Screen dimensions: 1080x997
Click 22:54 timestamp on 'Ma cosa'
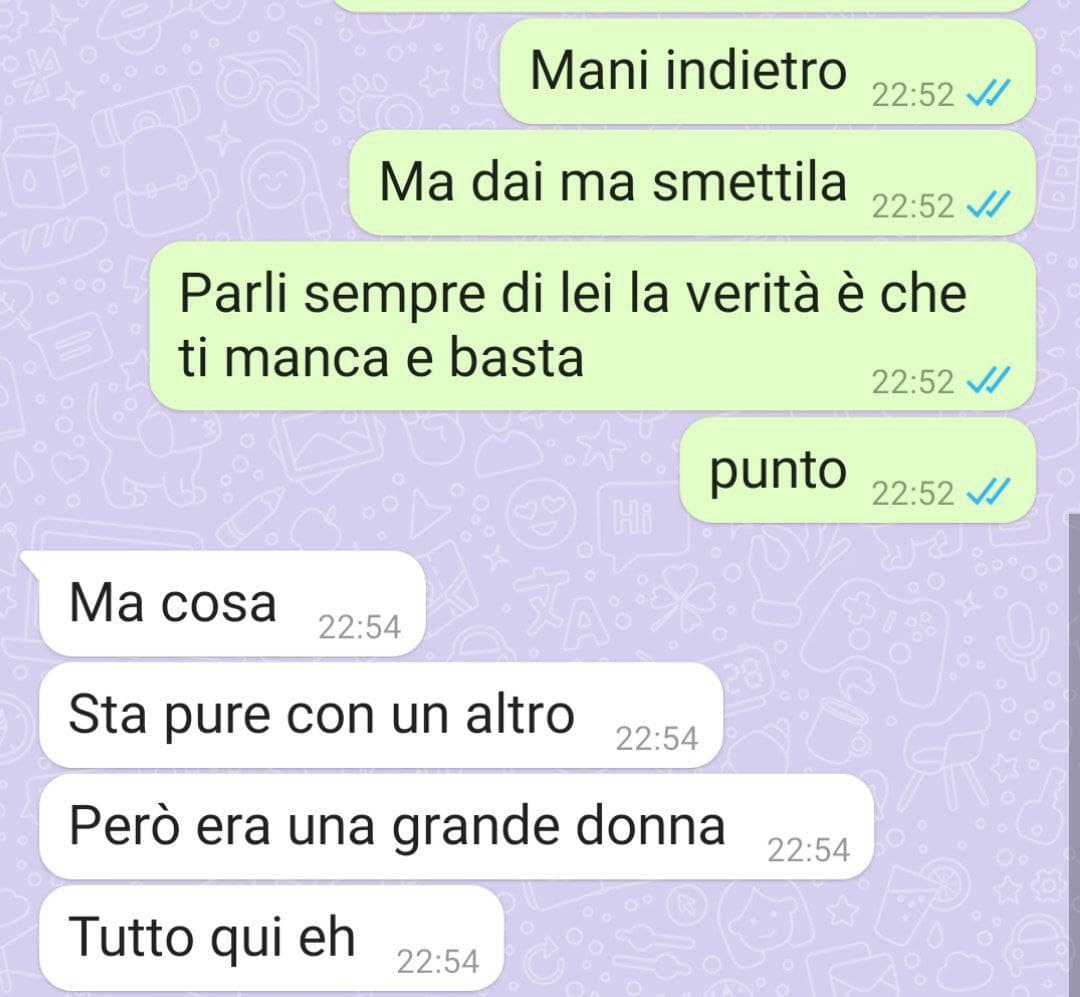pyautogui.click(x=360, y=628)
